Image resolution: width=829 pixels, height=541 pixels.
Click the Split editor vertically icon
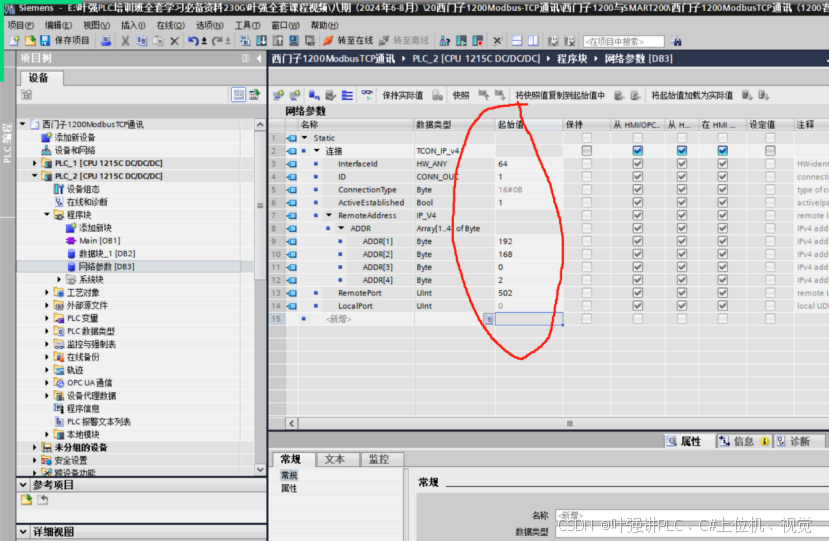tap(533, 41)
